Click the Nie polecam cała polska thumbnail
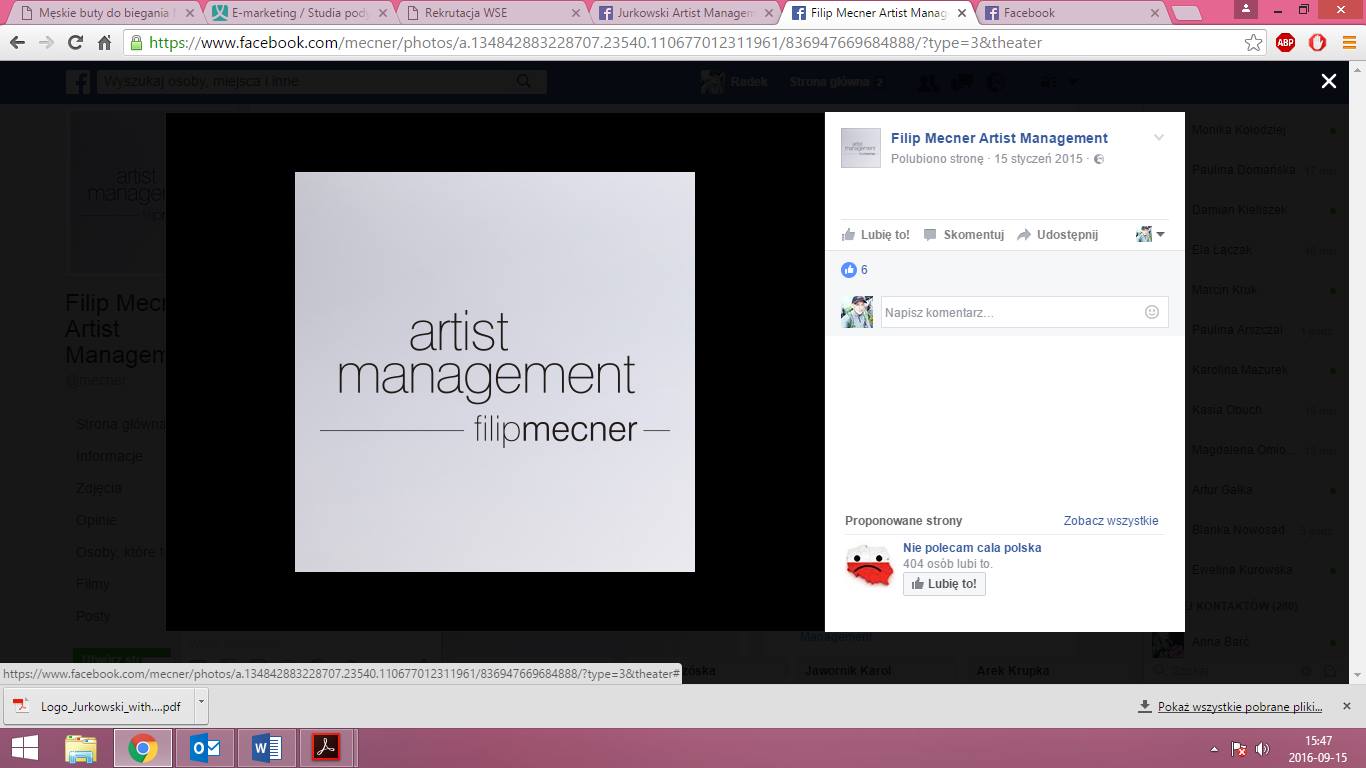Viewport: 1366px width, 768px height. point(869,566)
